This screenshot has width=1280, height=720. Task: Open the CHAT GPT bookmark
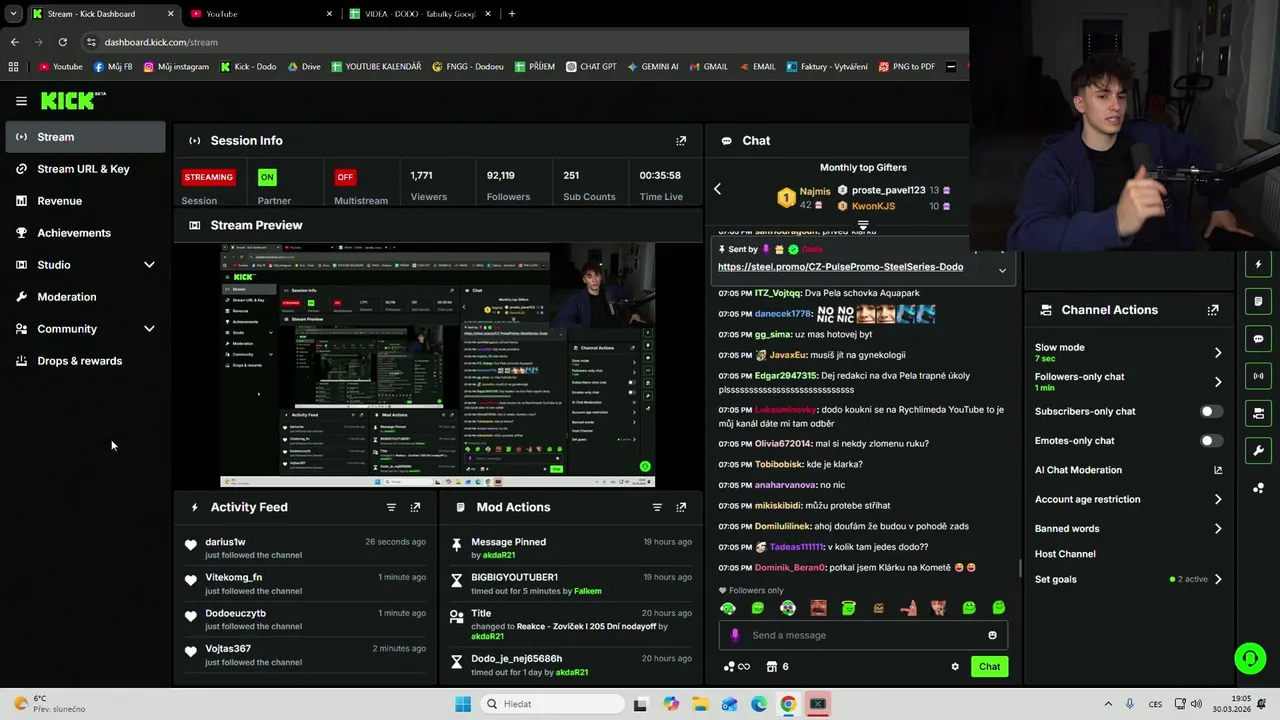590,67
